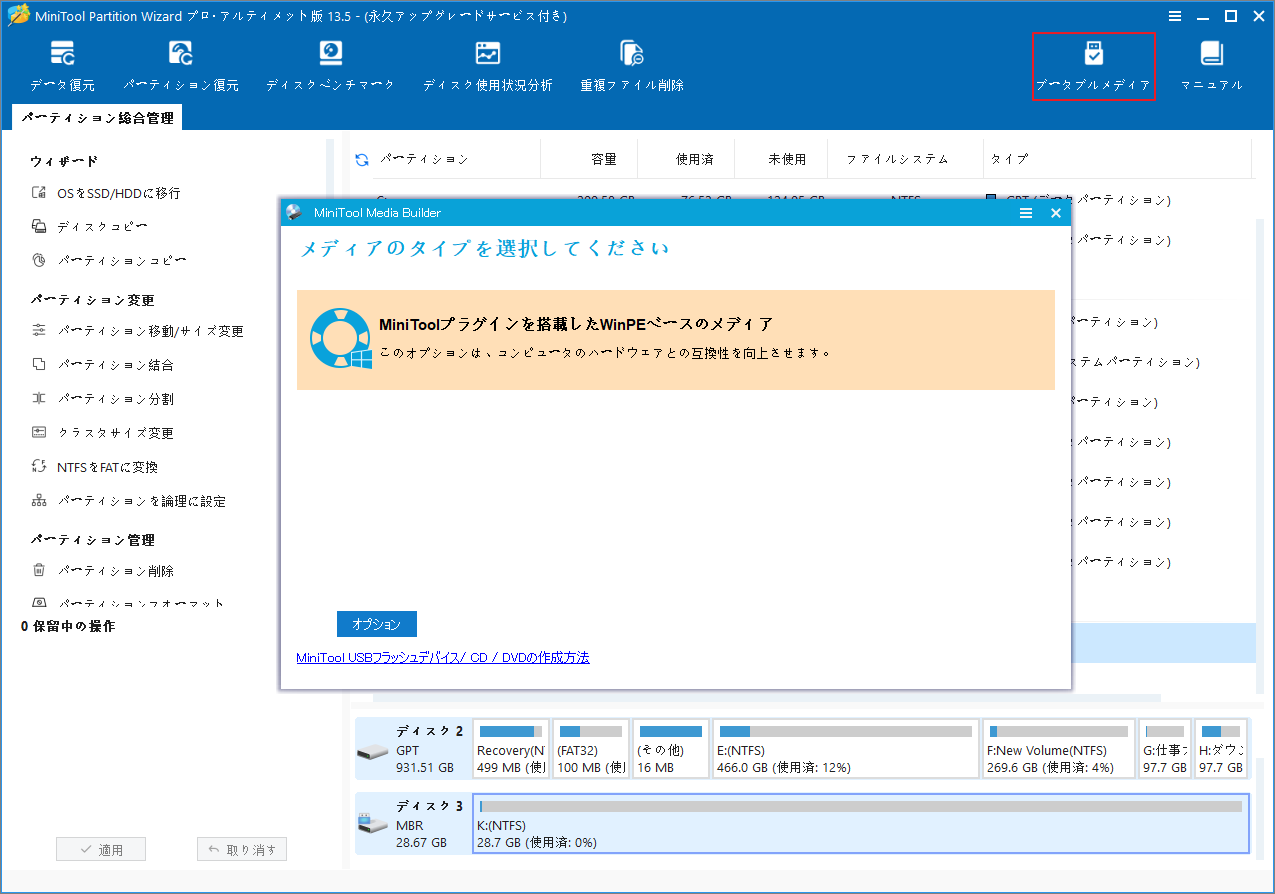Open the Media Builder dialog menu
Viewport: 1275px width, 894px height.
coord(1026,213)
